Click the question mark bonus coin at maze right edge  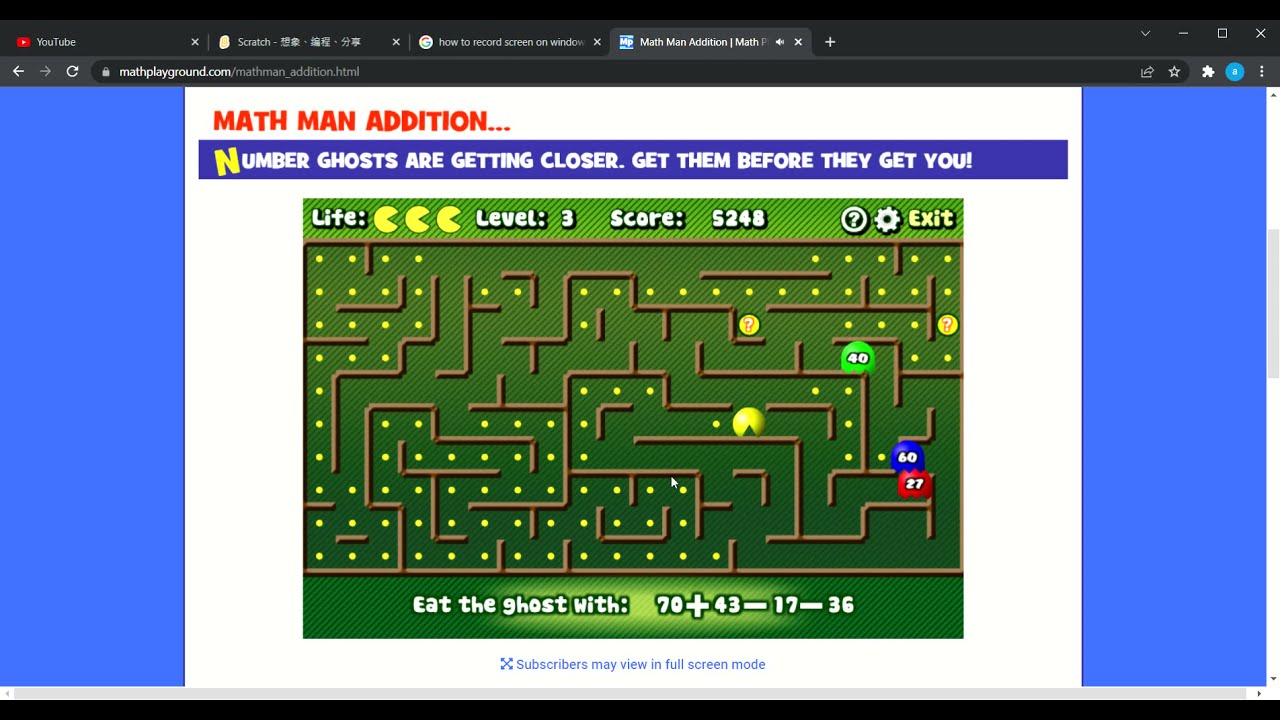948,325
